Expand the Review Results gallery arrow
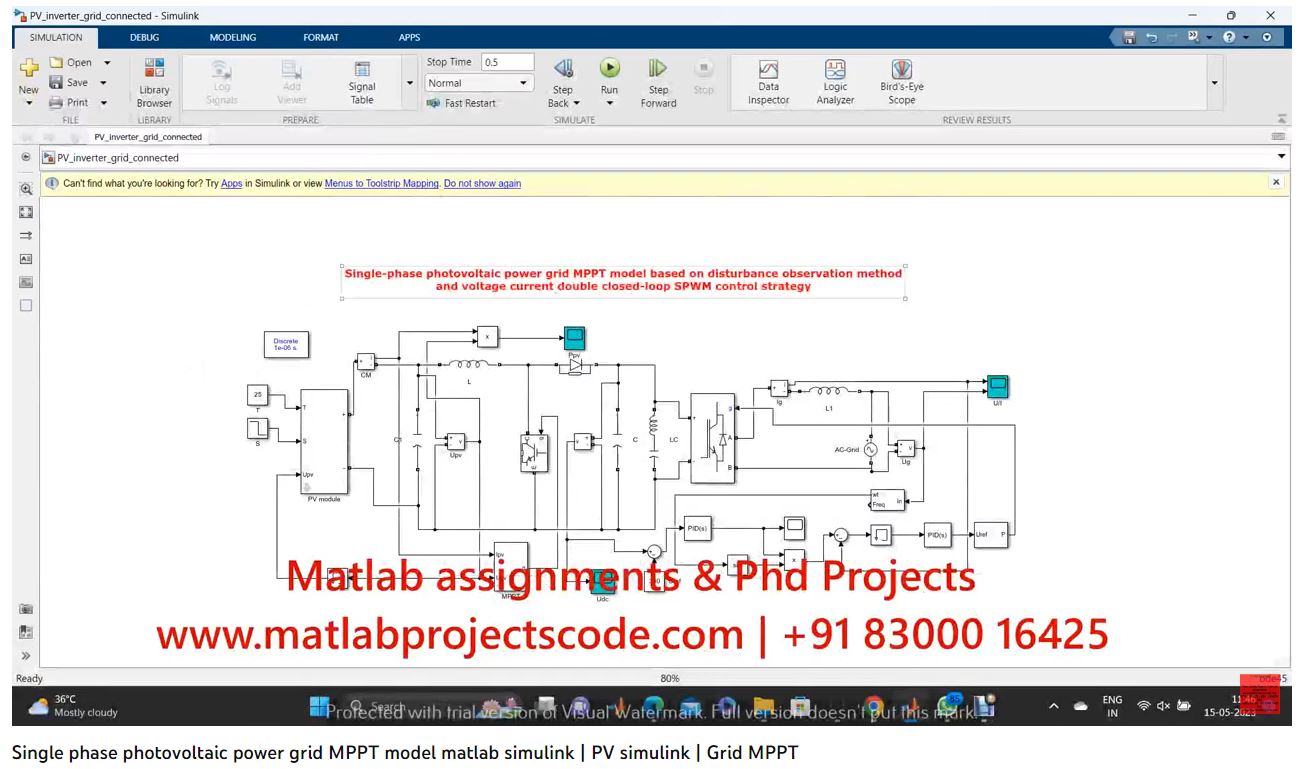Image resolution: width=1300 pixels, height=769 pixels. tap(1215, 83)
